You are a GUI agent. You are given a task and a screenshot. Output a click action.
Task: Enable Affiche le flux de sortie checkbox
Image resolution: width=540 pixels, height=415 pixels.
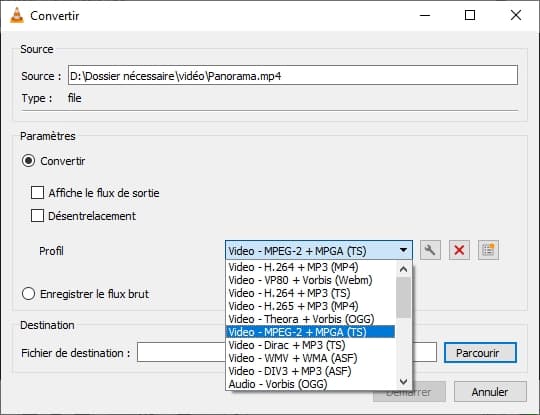37,193
